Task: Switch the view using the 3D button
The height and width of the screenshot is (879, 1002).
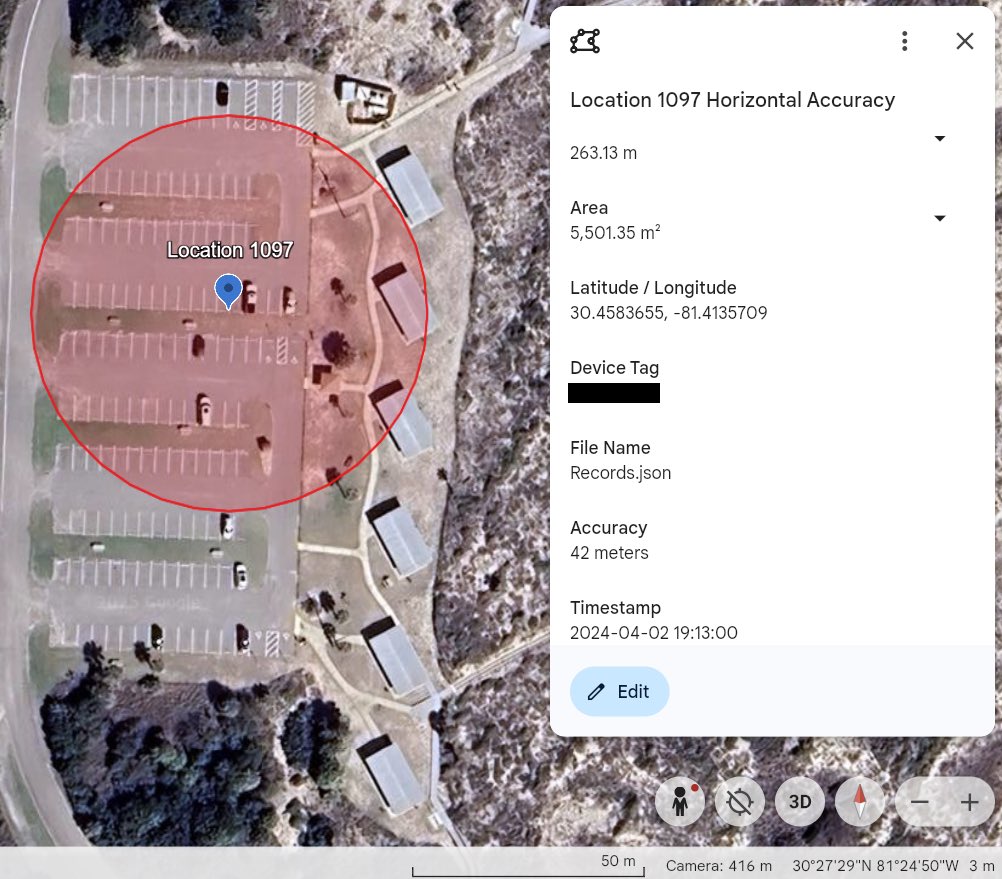Action: [x=799, y=801]
